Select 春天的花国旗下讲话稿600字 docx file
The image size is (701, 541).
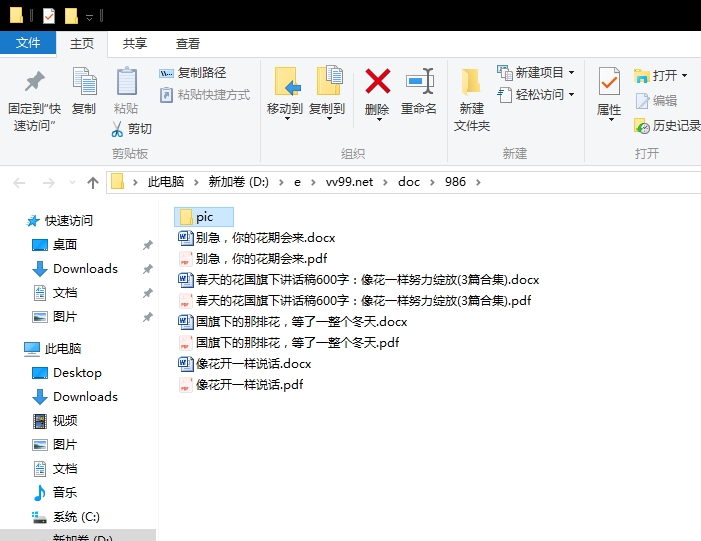359,280
